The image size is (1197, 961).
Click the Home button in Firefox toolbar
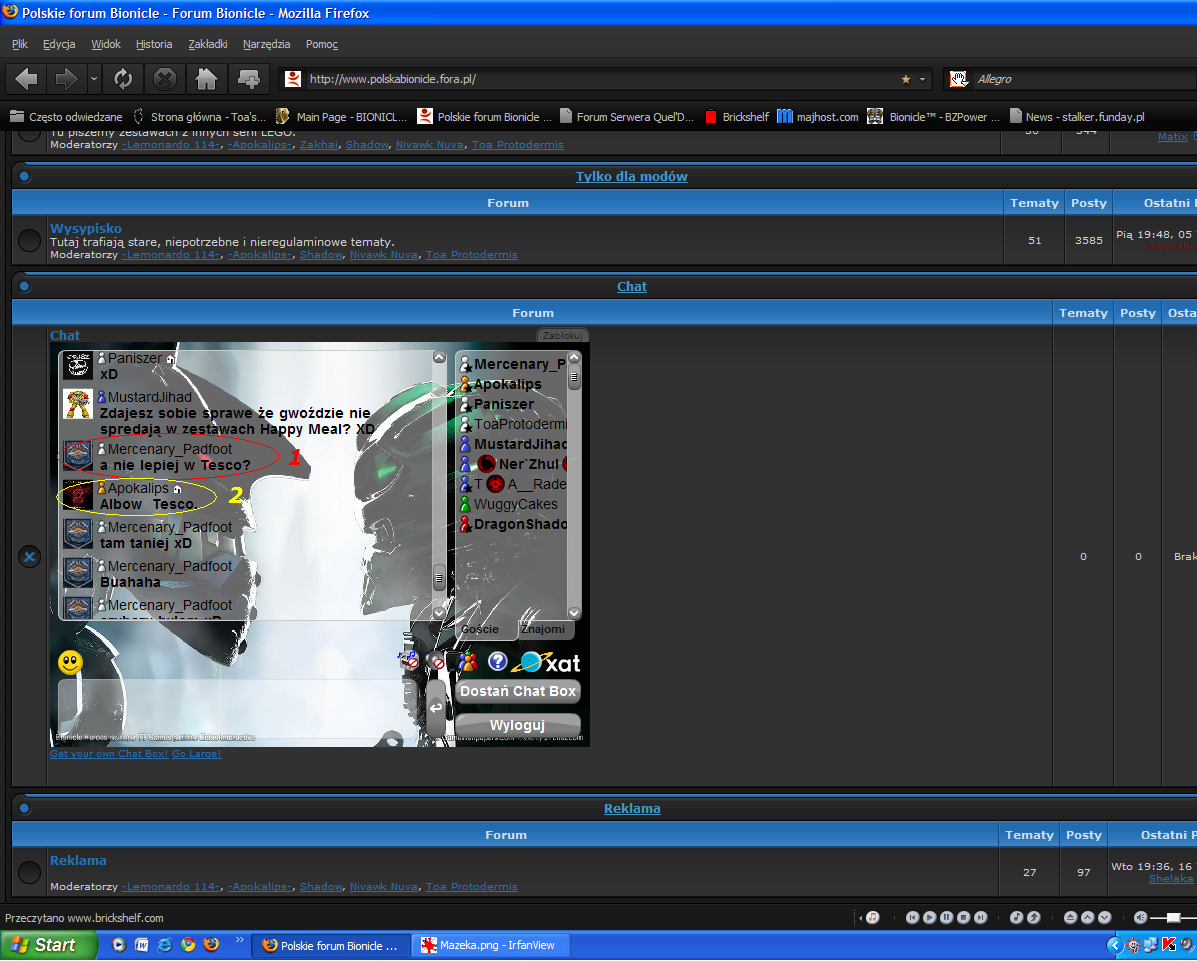206,78
